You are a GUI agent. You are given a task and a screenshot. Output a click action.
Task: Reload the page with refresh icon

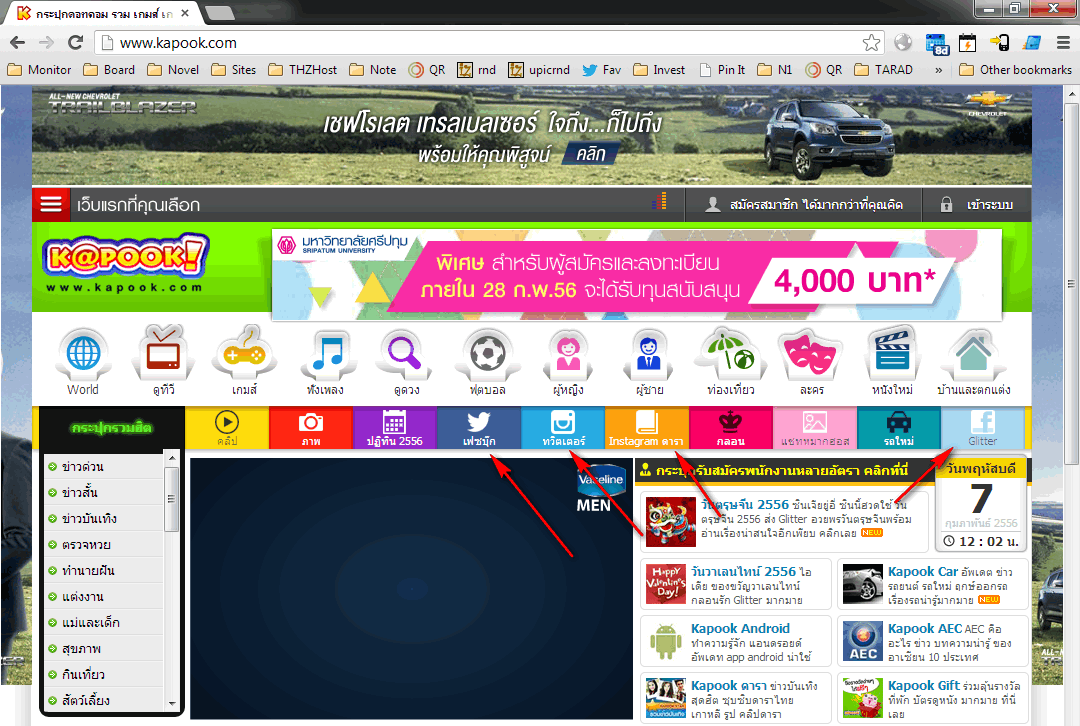pos(75,43)
